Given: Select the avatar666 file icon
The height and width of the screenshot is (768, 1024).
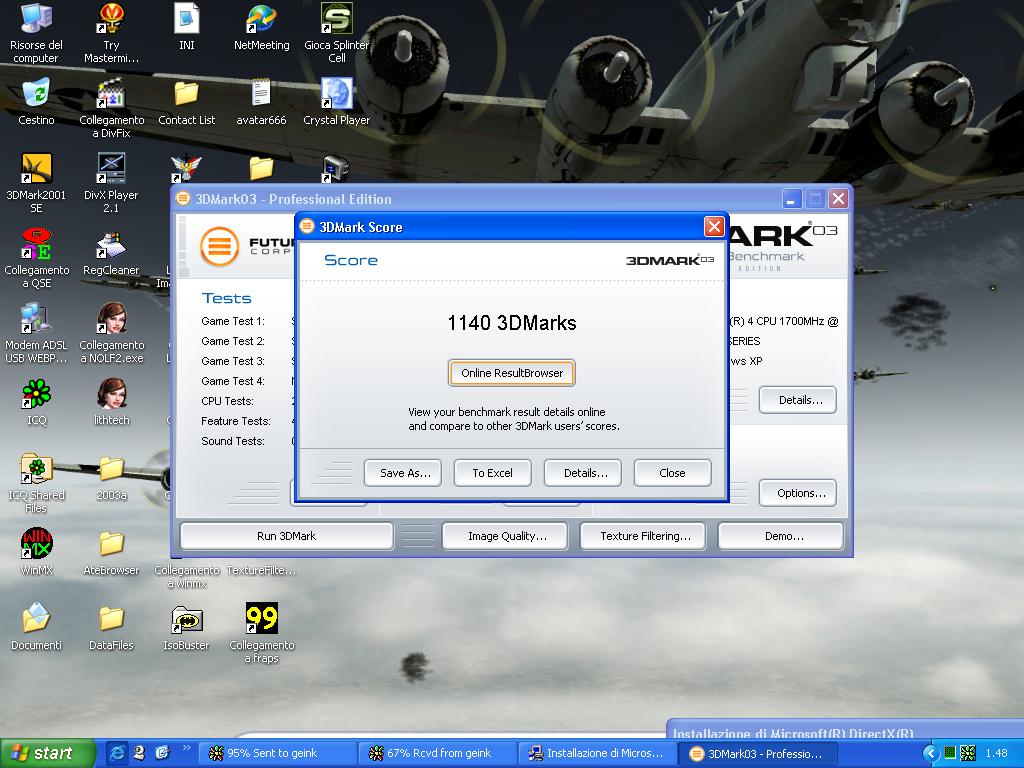Looking at the screenshot, I should point(261,102).
